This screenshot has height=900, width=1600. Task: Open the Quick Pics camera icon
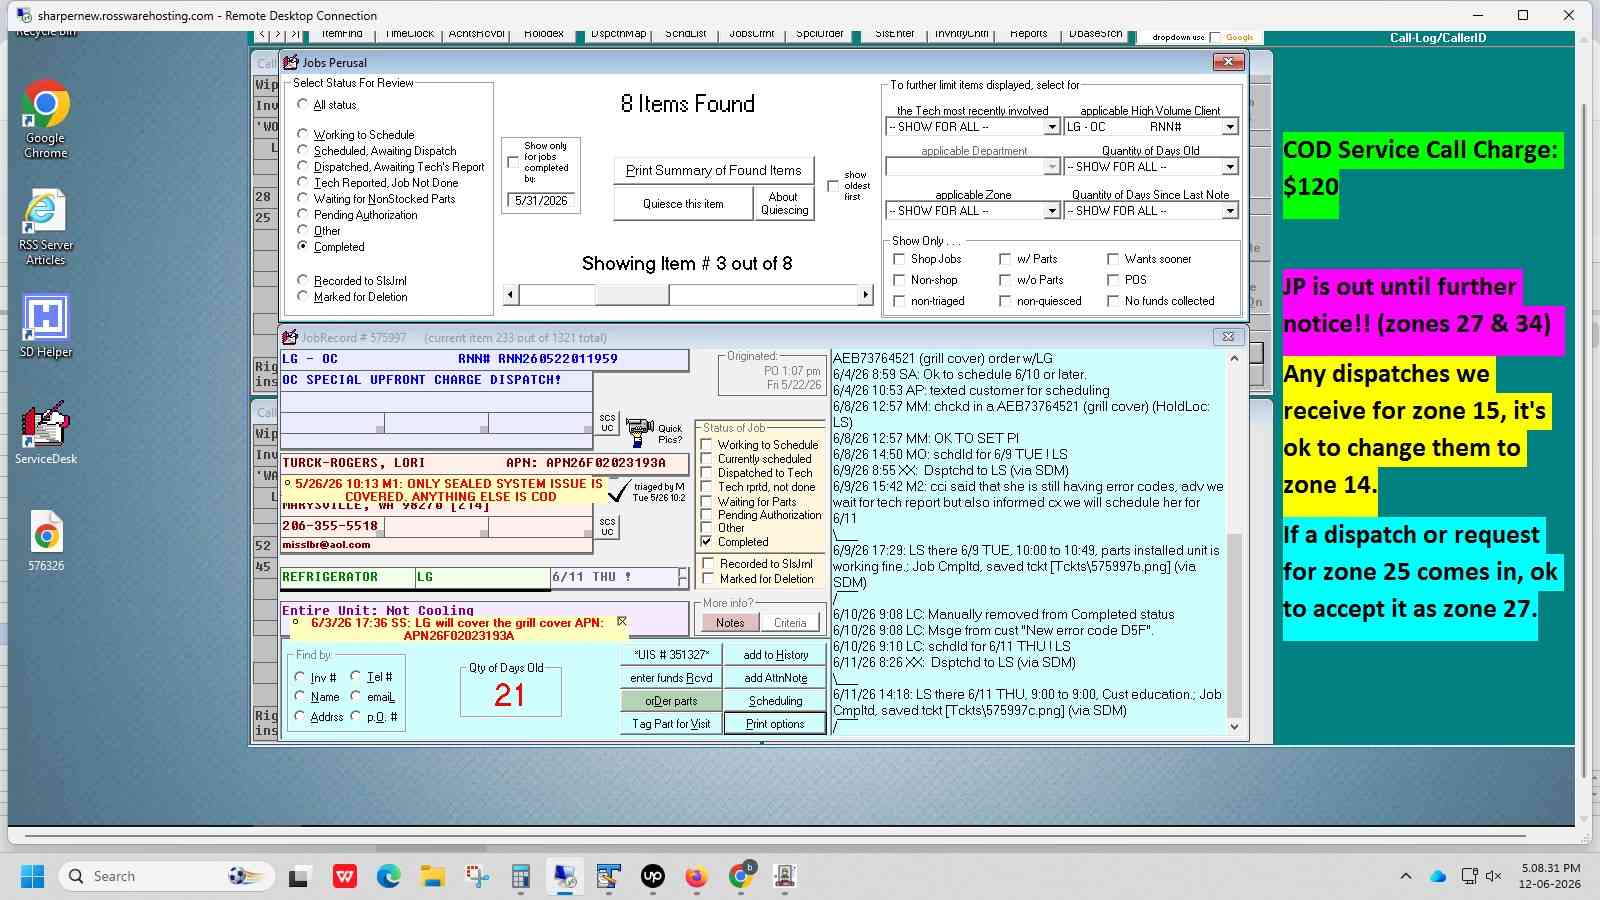pos(640,432)
